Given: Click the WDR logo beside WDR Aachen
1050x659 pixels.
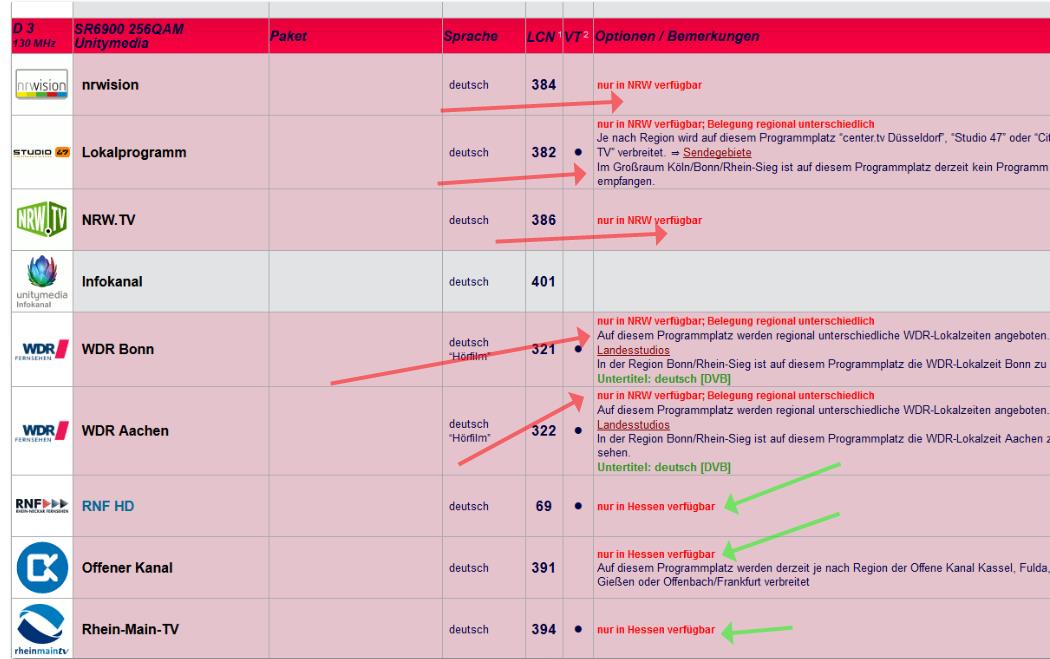Looking at the screenshot, I should point(41,431).
